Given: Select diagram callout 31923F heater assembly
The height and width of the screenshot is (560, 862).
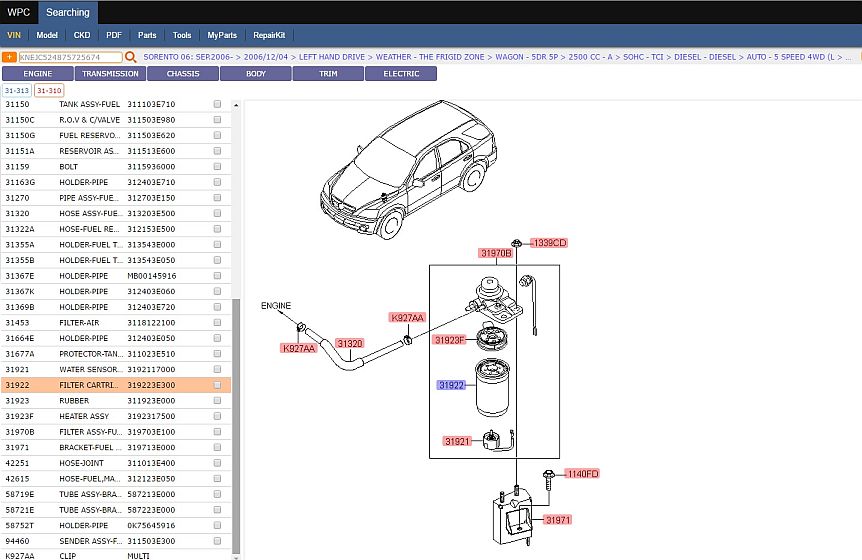Looking at the screenshot, I should 450,340.
